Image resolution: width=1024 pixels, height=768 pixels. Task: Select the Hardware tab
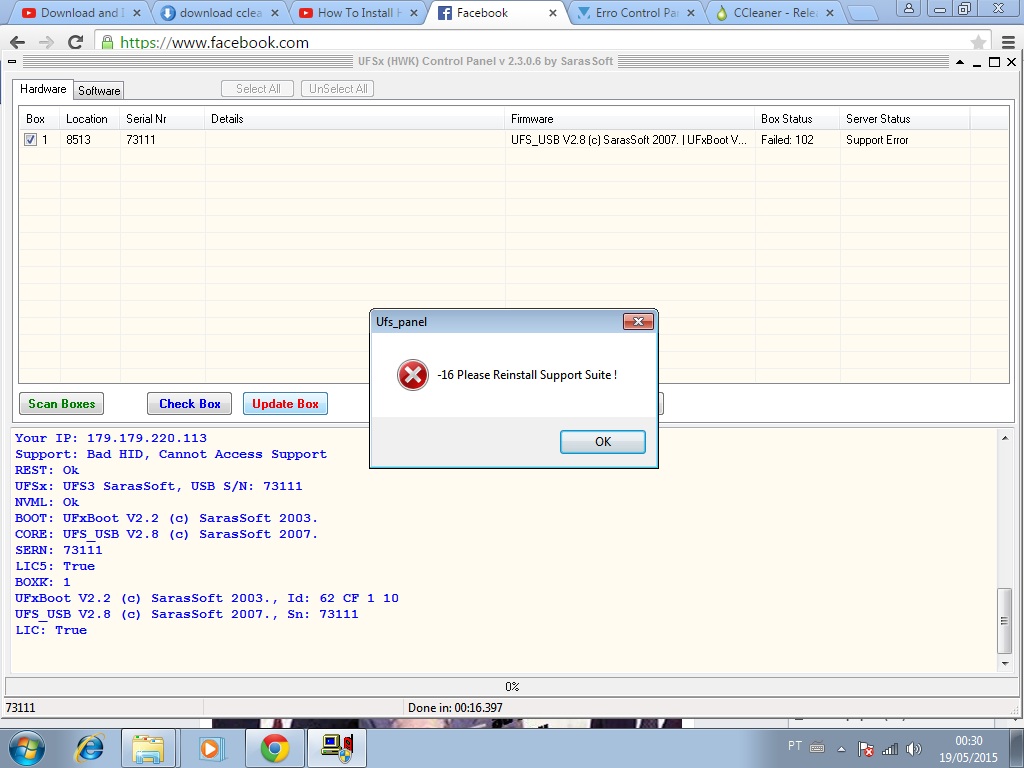(x=43, y=89)
